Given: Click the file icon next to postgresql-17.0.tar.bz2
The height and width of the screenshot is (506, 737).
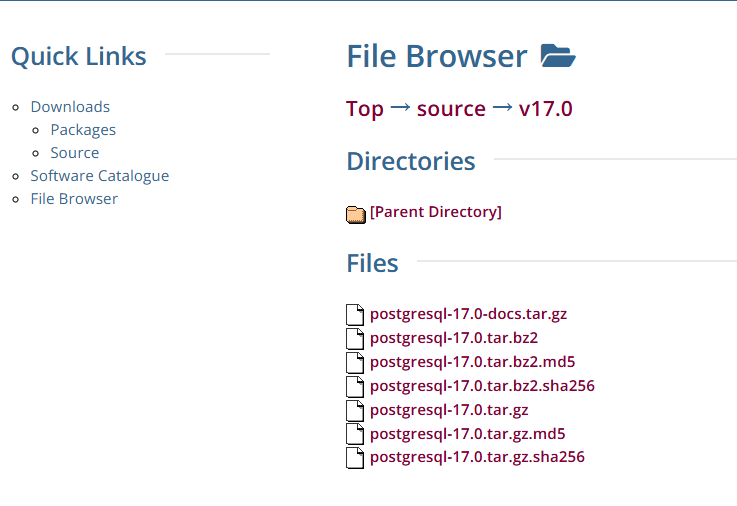Looking at the screenshot, I should 355,339.
